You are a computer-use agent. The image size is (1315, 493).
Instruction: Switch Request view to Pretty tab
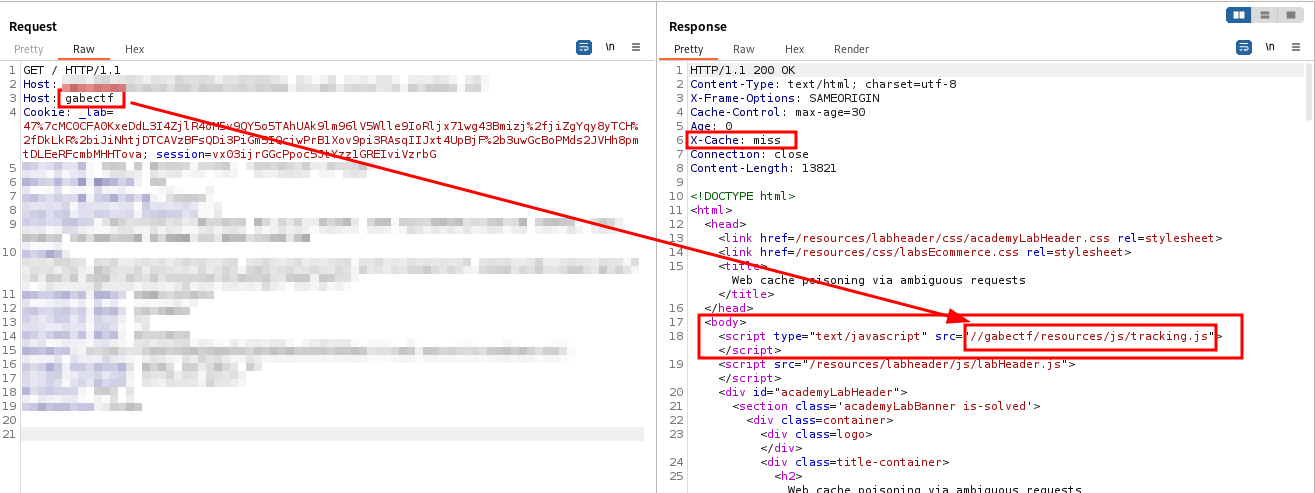[x=29, y=49]
